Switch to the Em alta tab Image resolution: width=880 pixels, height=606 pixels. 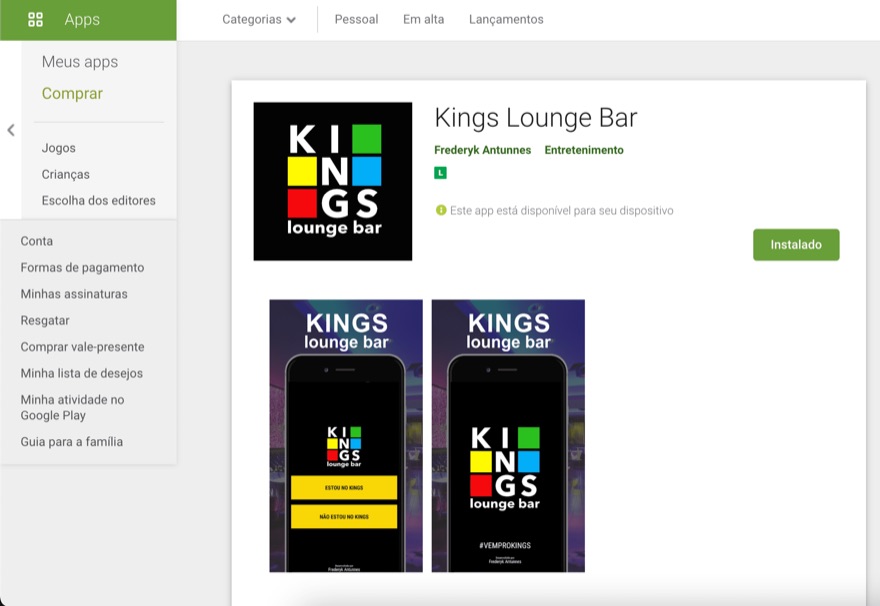pyautogui.click(x=423, y=20)
